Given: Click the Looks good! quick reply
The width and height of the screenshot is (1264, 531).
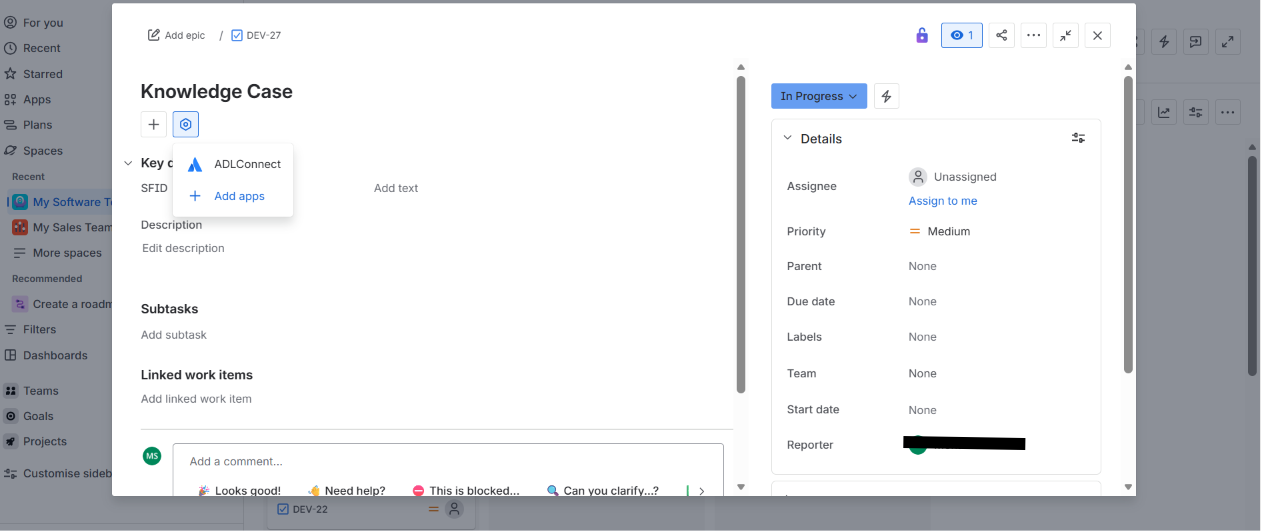Looking at the screenshot, I should coord(239,491).
